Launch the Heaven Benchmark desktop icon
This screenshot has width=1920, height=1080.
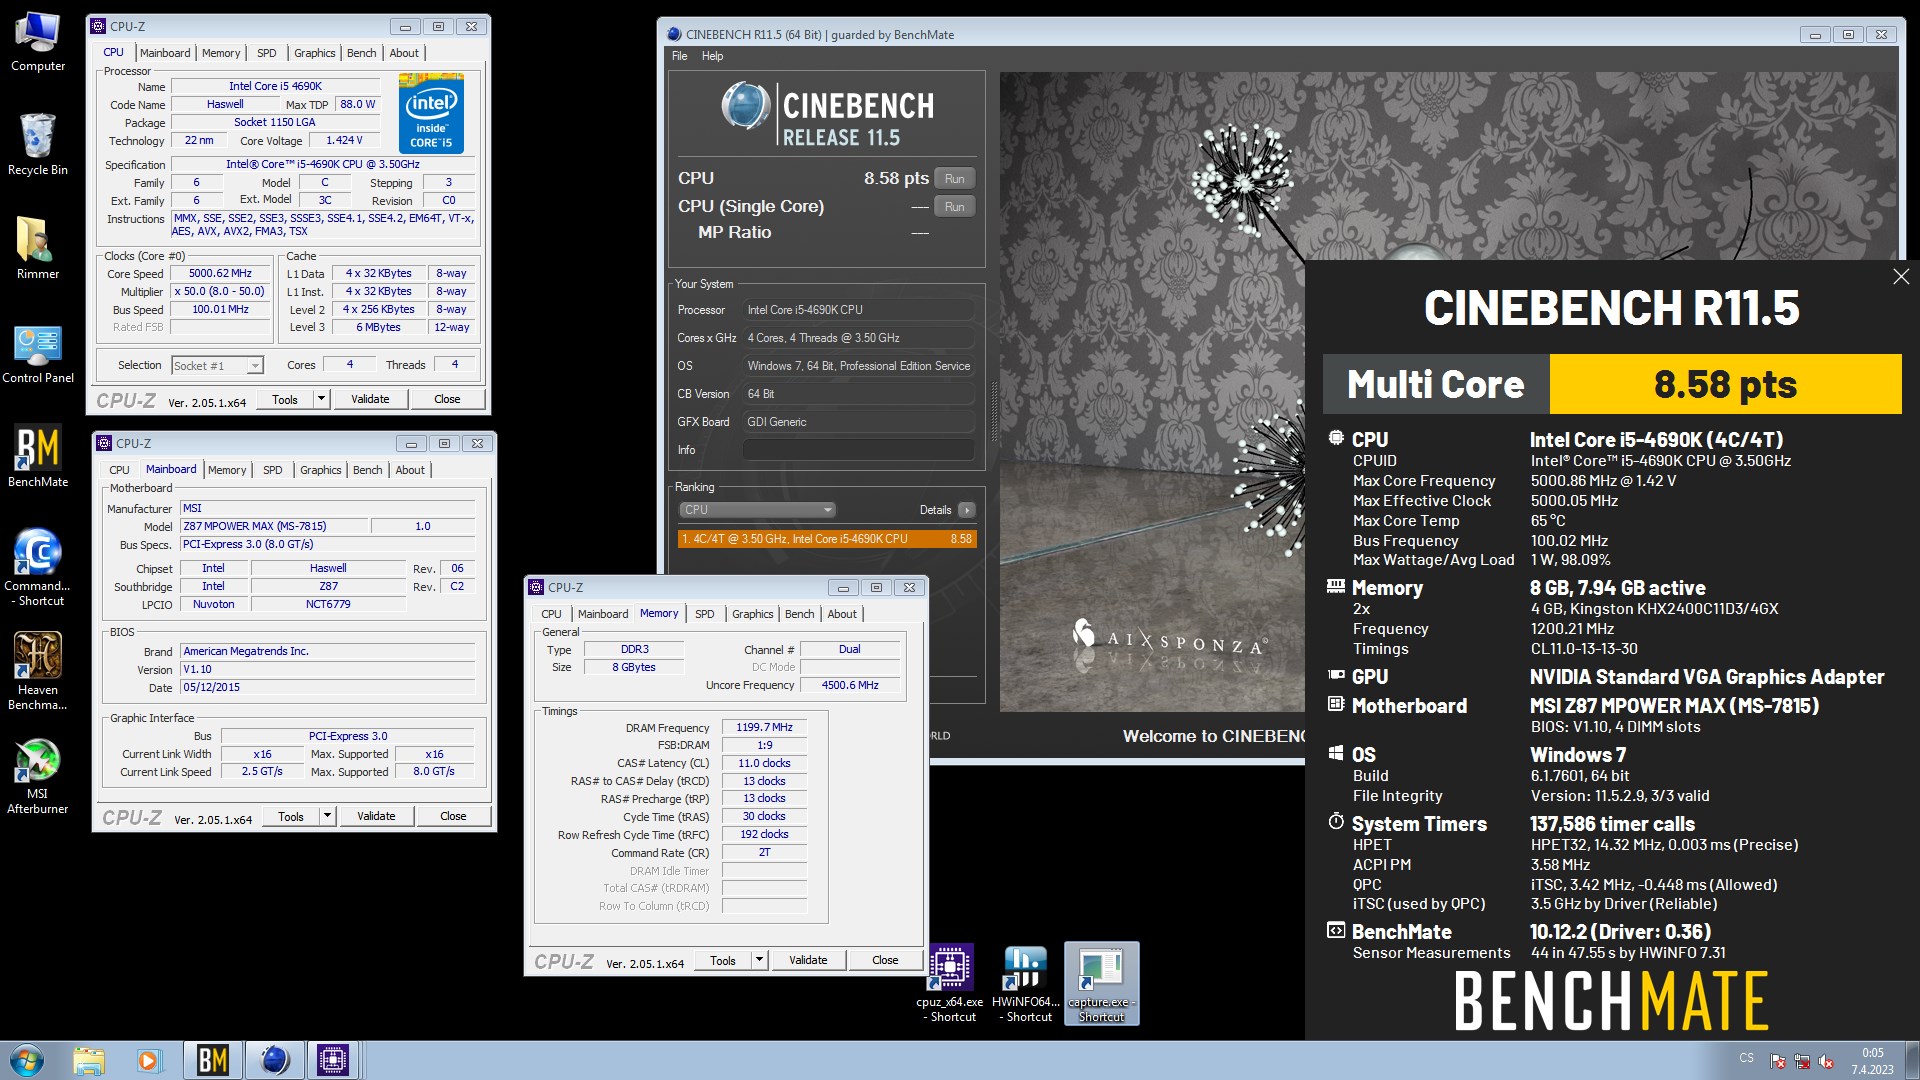pyautogui.click(x=38, y=670)
